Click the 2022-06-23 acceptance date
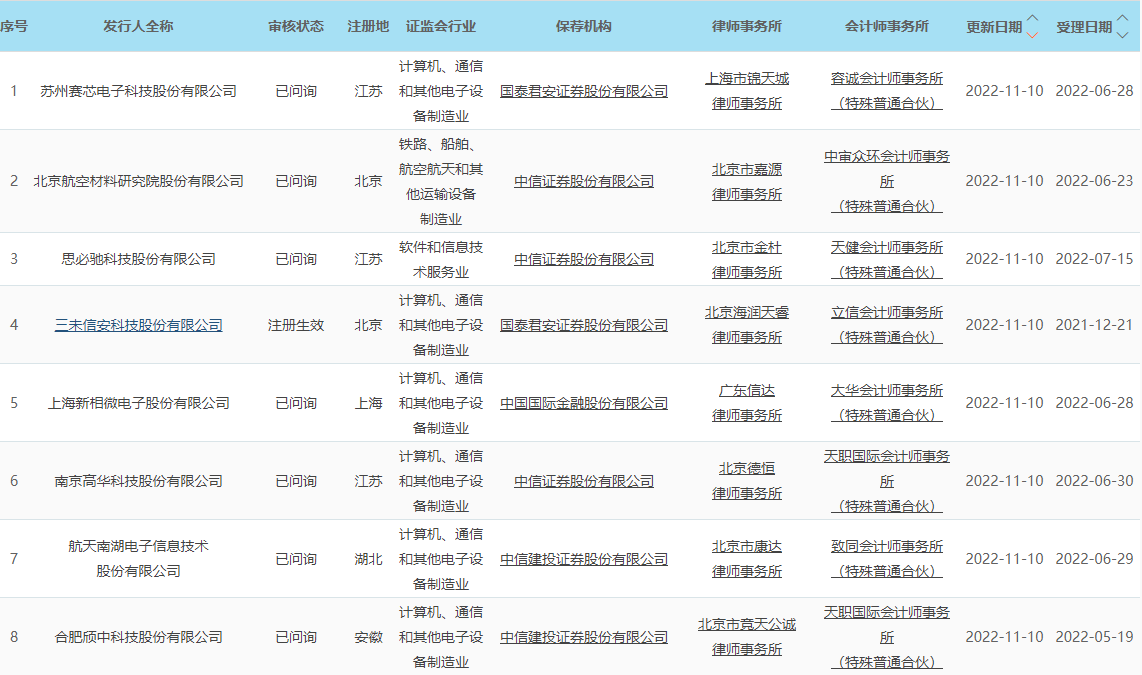This screenshot has width=1142, height=675. coord(1094,181)
